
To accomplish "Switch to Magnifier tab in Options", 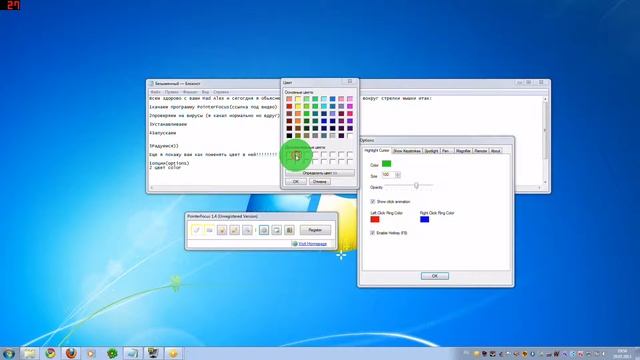I will tap(463, 151).
